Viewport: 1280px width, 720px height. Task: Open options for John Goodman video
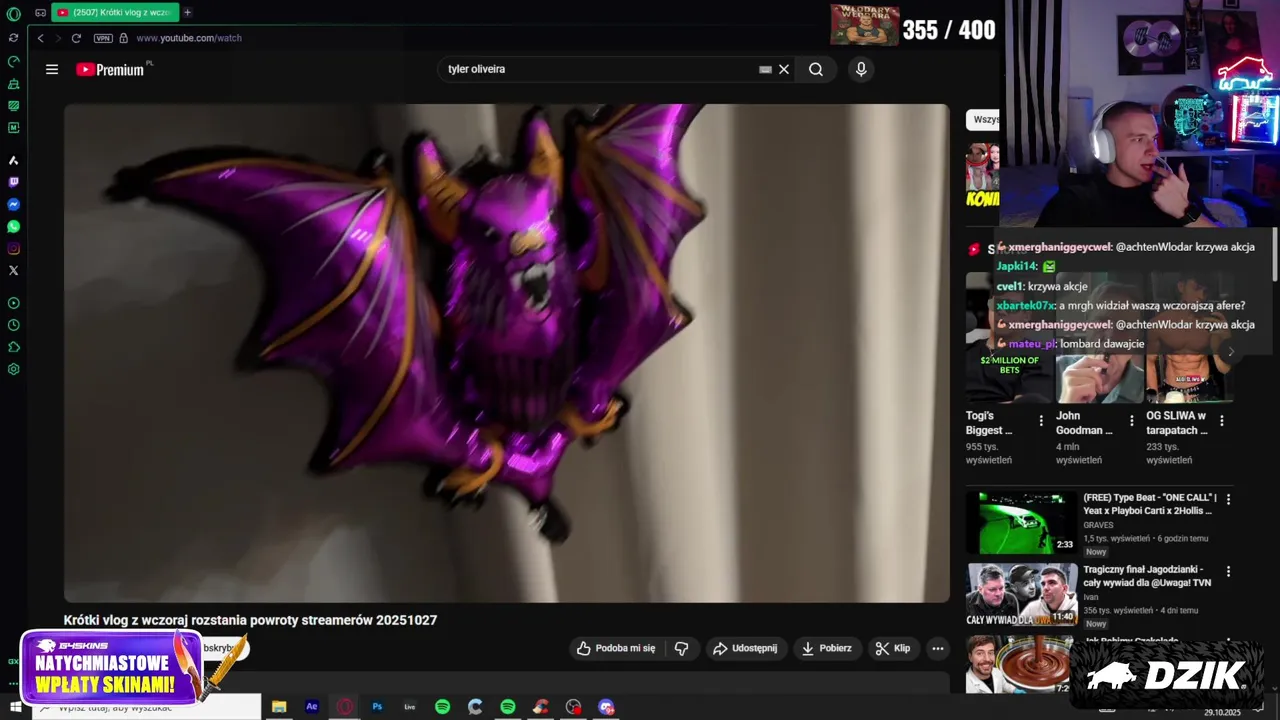(x=1131, y=421)
